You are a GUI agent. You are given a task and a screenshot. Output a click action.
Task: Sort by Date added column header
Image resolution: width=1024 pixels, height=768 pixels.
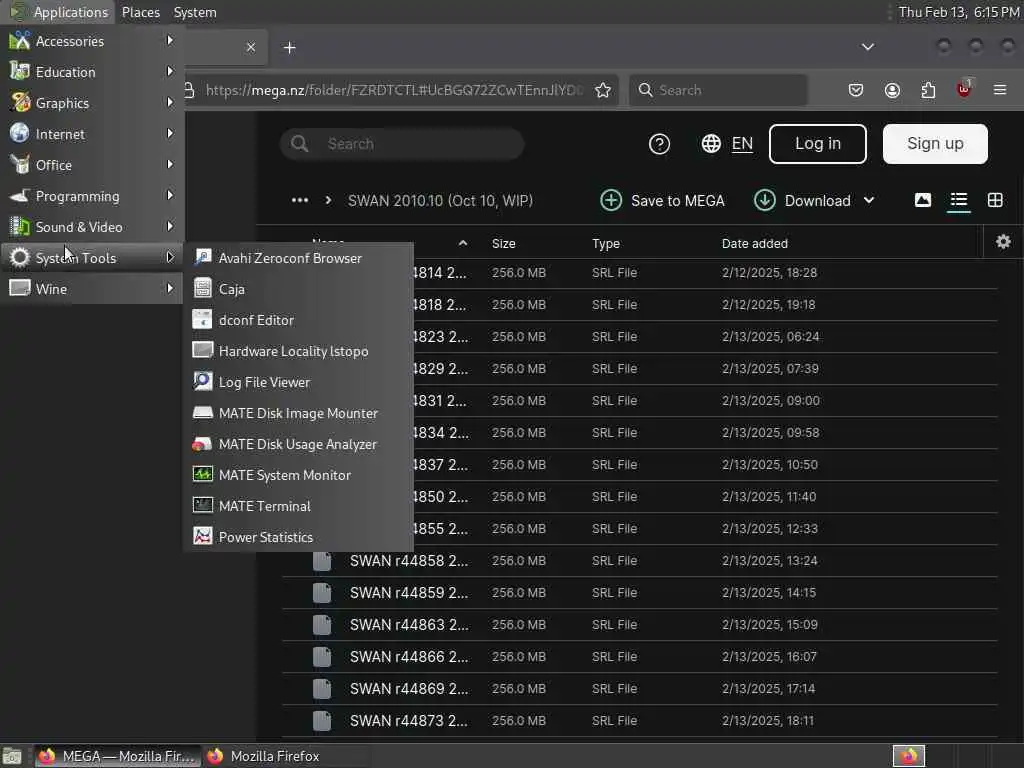pyautogui.click(x=754, y=244)
